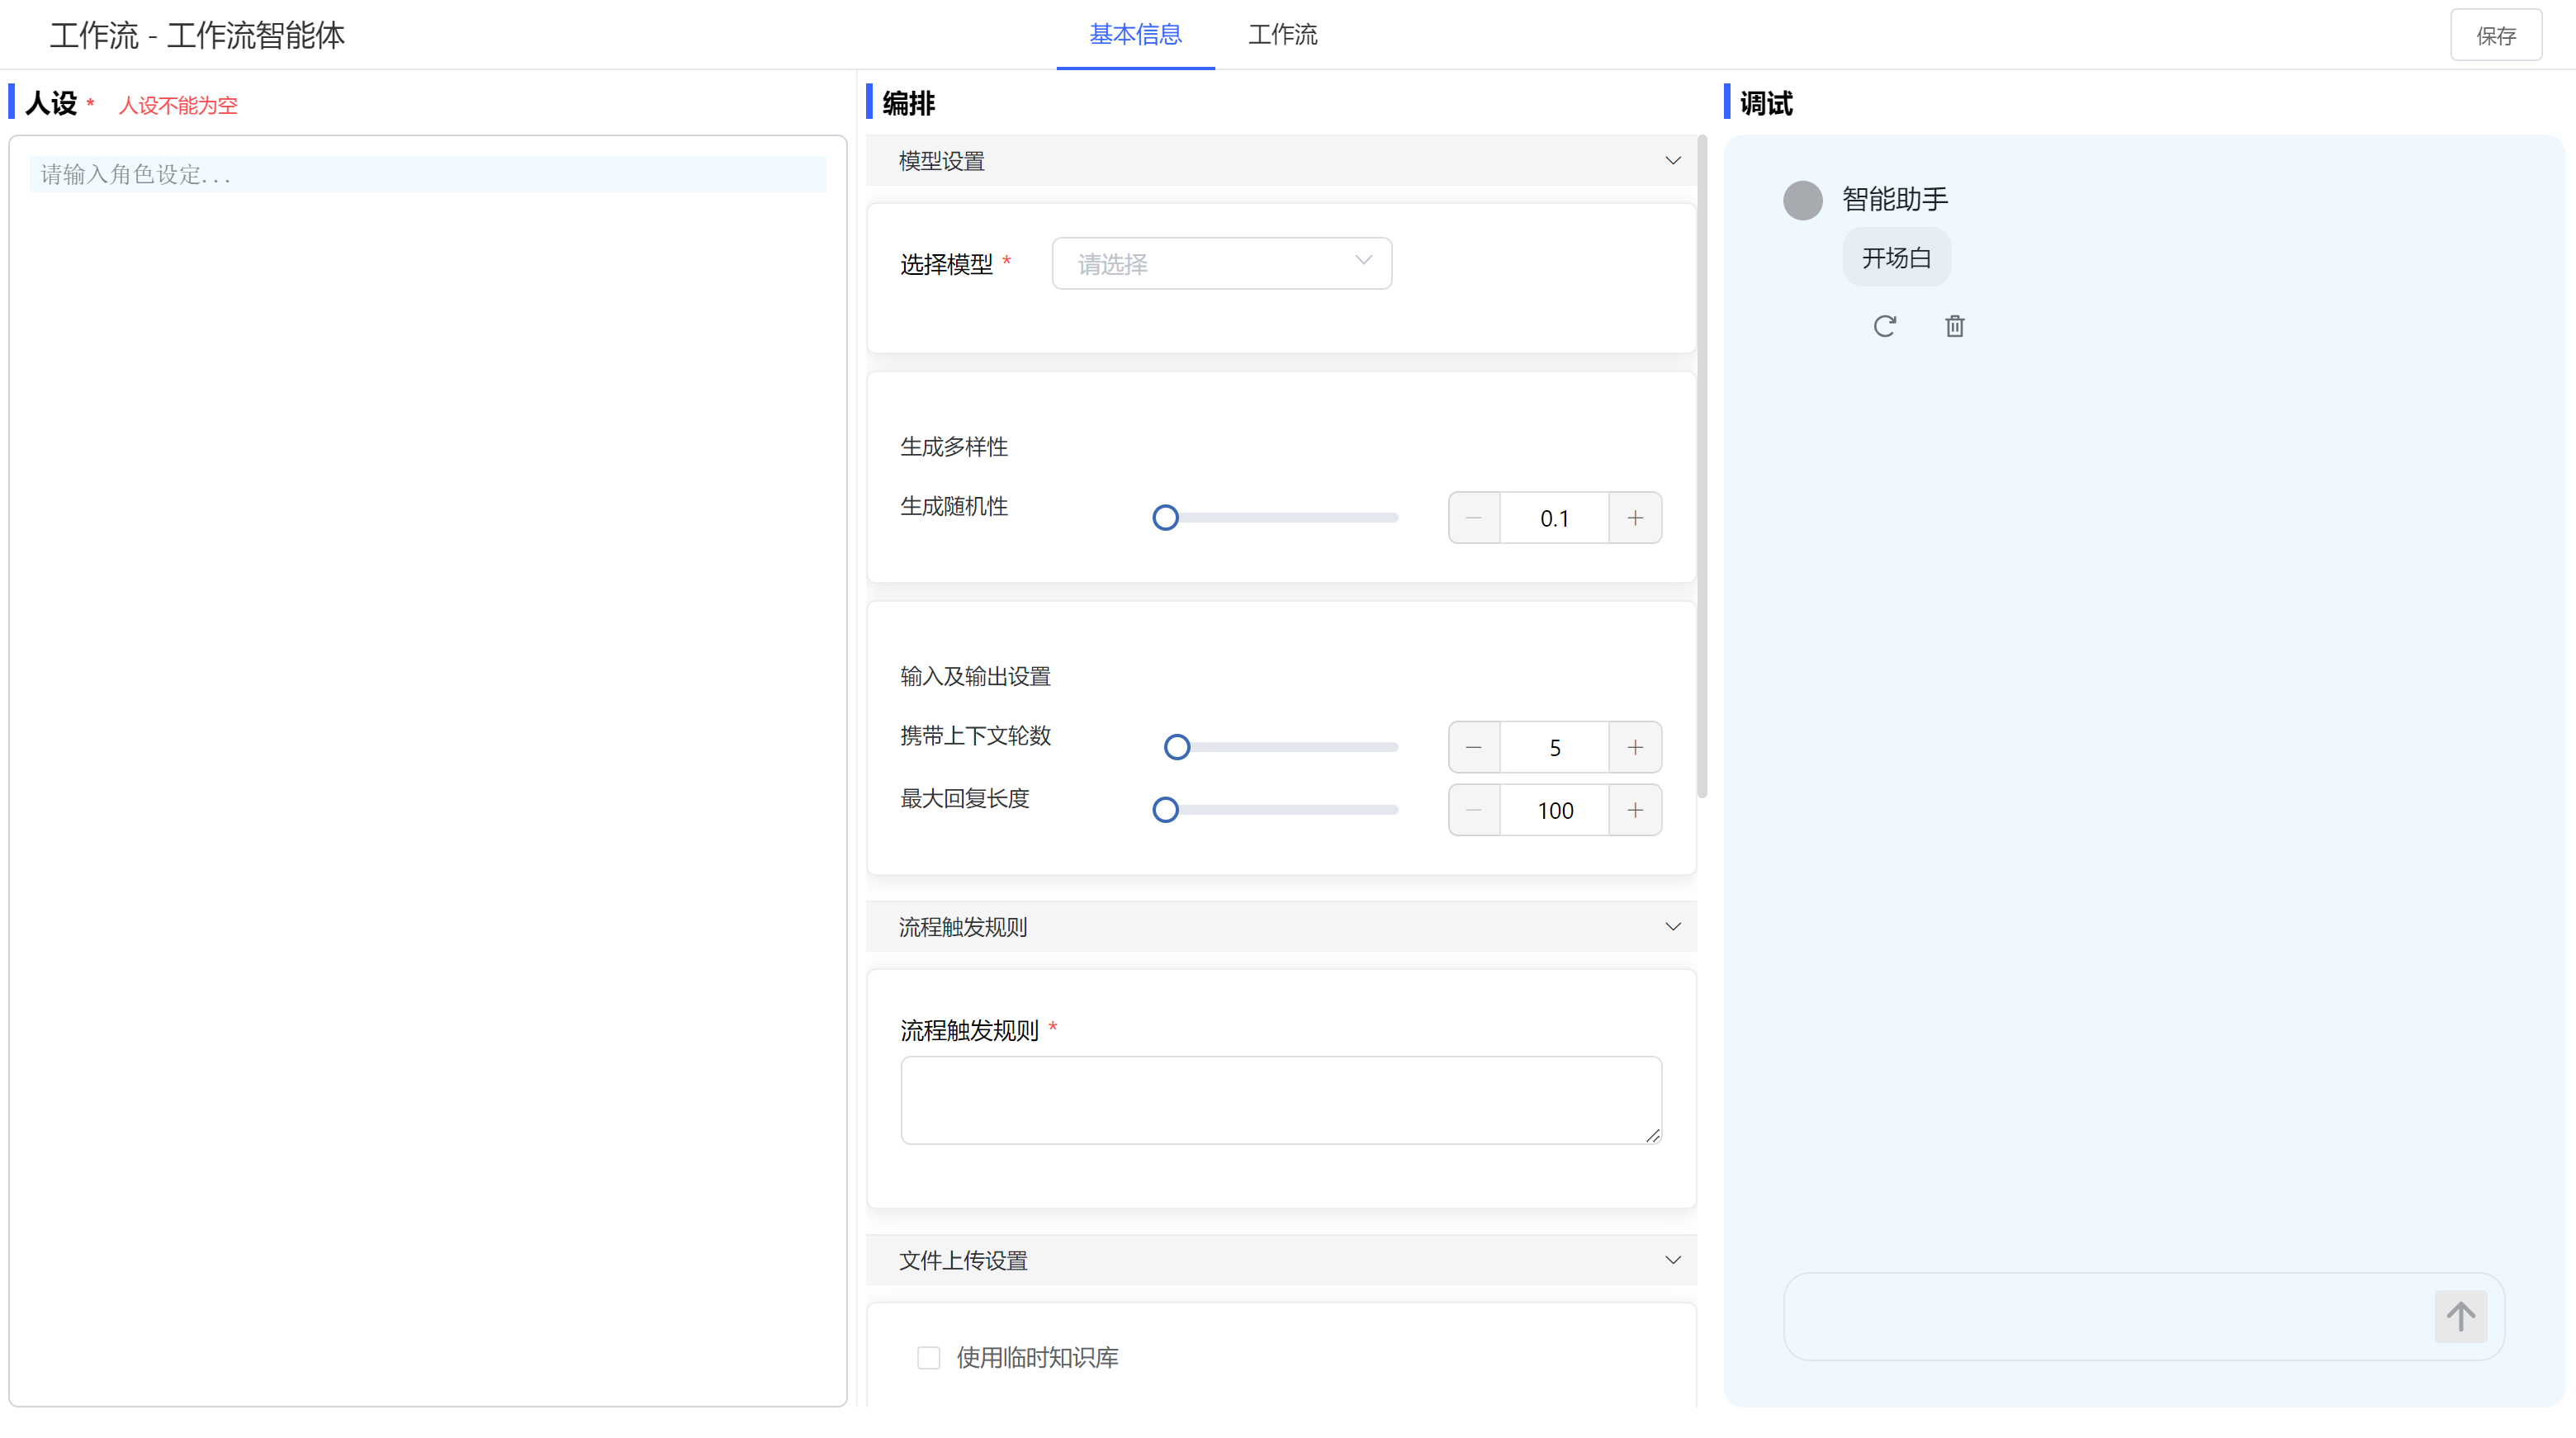Enable the 使用临时知识库 checkbox
Viewport: 2576px width, 1438px height.
[928, 1357]
